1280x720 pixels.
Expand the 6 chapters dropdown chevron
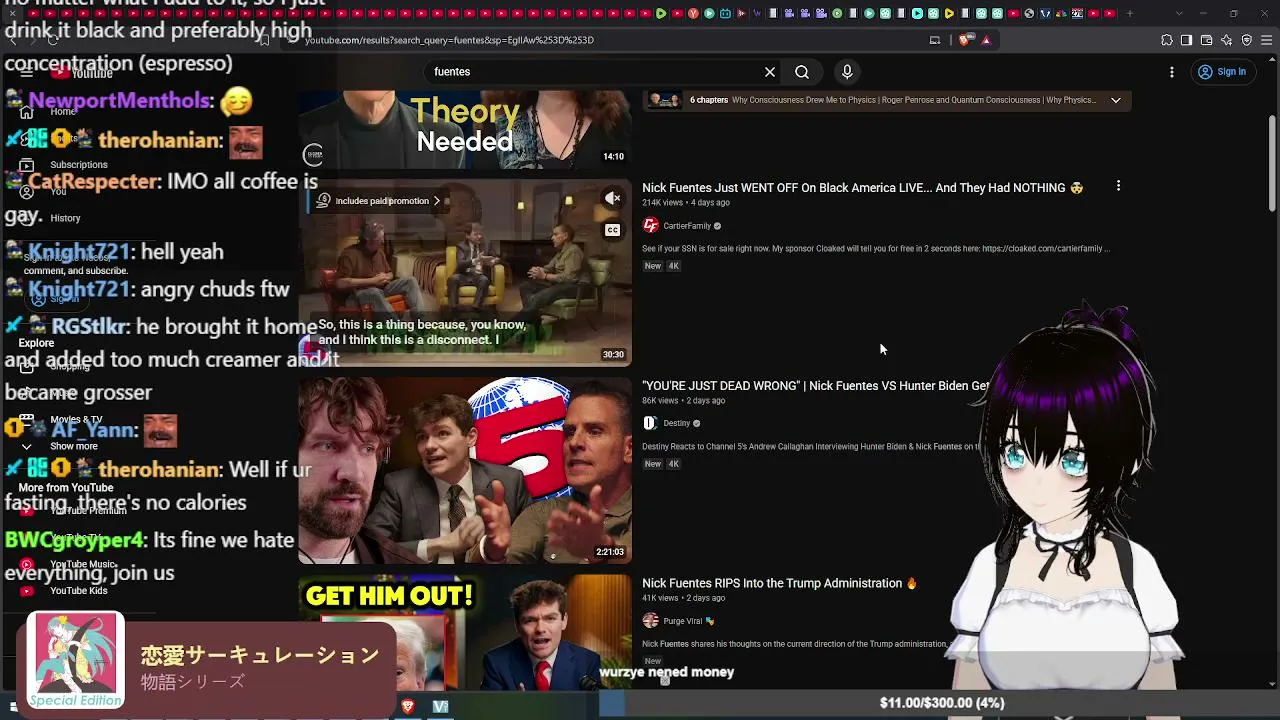pyautogui.click(x=1116, y=100)
